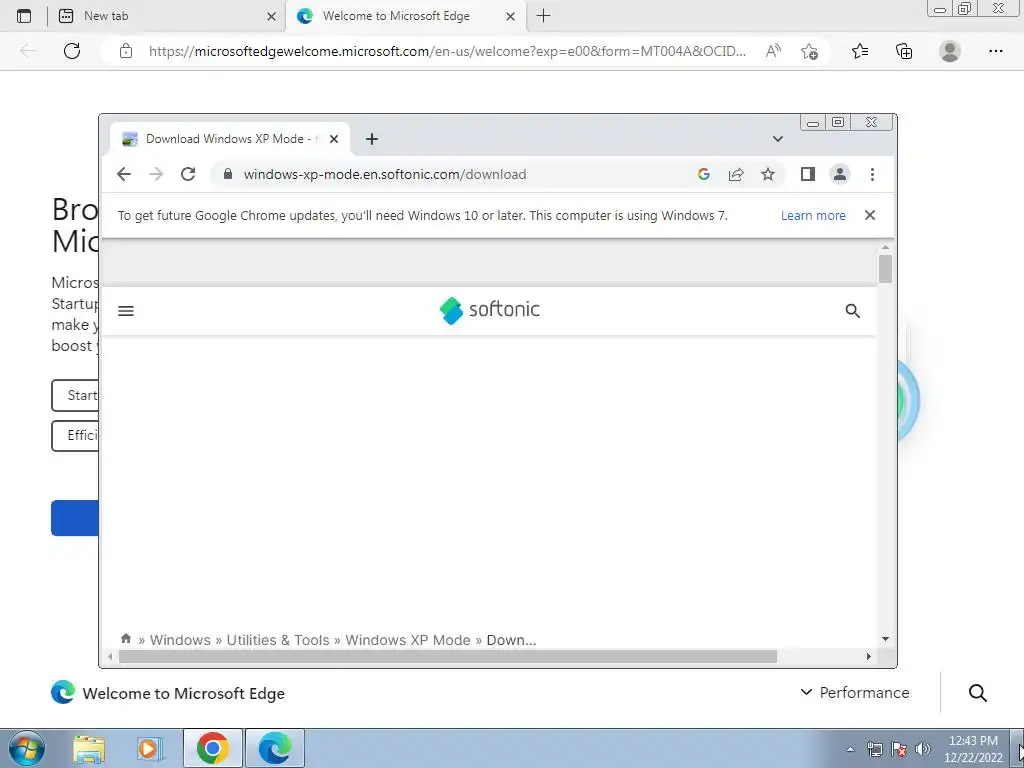Click the Chrome profile avatar icon
Screen dimensions: 1024x768
click(x=840, y=174)
